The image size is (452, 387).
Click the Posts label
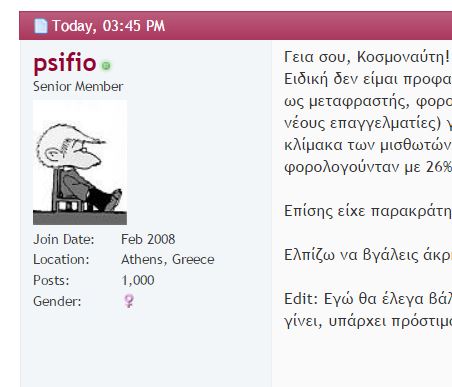pyautogui.click(x=51, y=280)
